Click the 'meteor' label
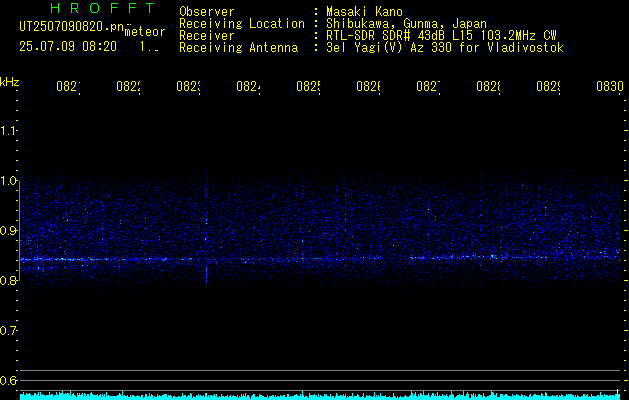The height and width of the screenshot is (400, 629). point(145,32)
